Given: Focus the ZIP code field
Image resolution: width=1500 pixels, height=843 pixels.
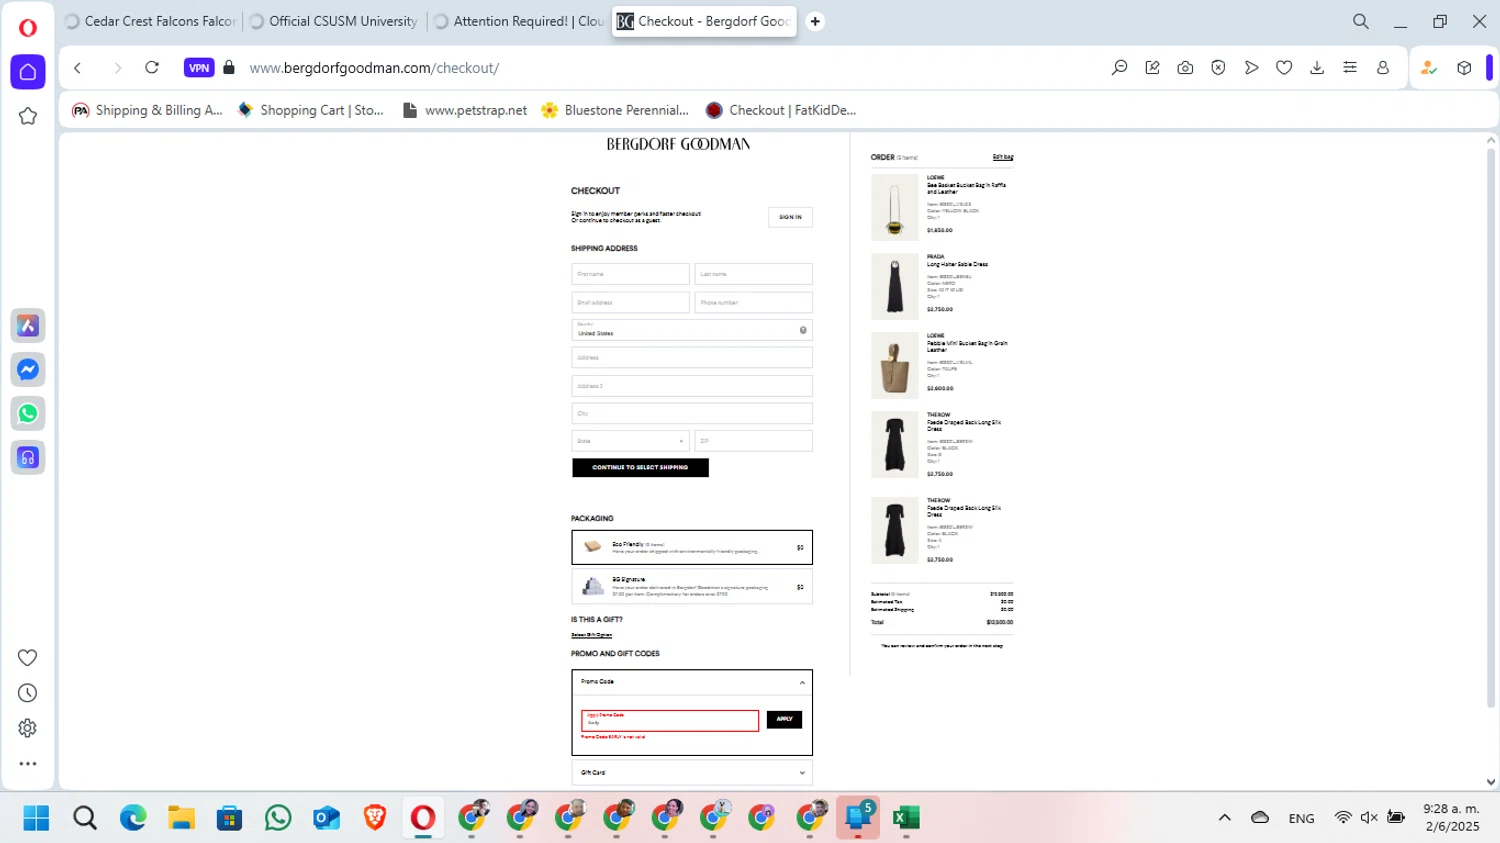Looking at the screenshot, I should click(x=754, y=441).
